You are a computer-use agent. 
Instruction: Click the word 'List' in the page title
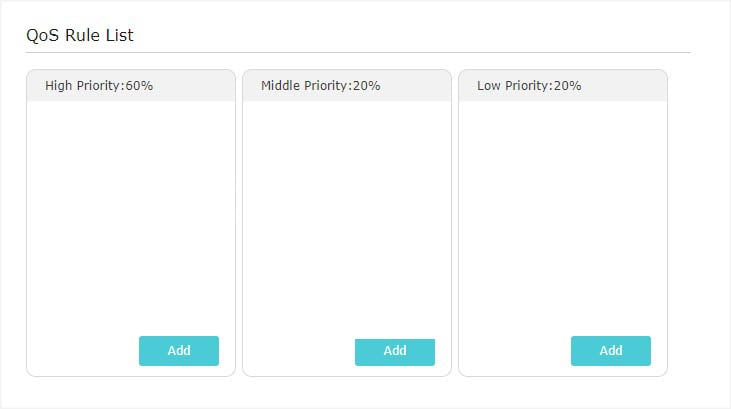click(119, 35)
